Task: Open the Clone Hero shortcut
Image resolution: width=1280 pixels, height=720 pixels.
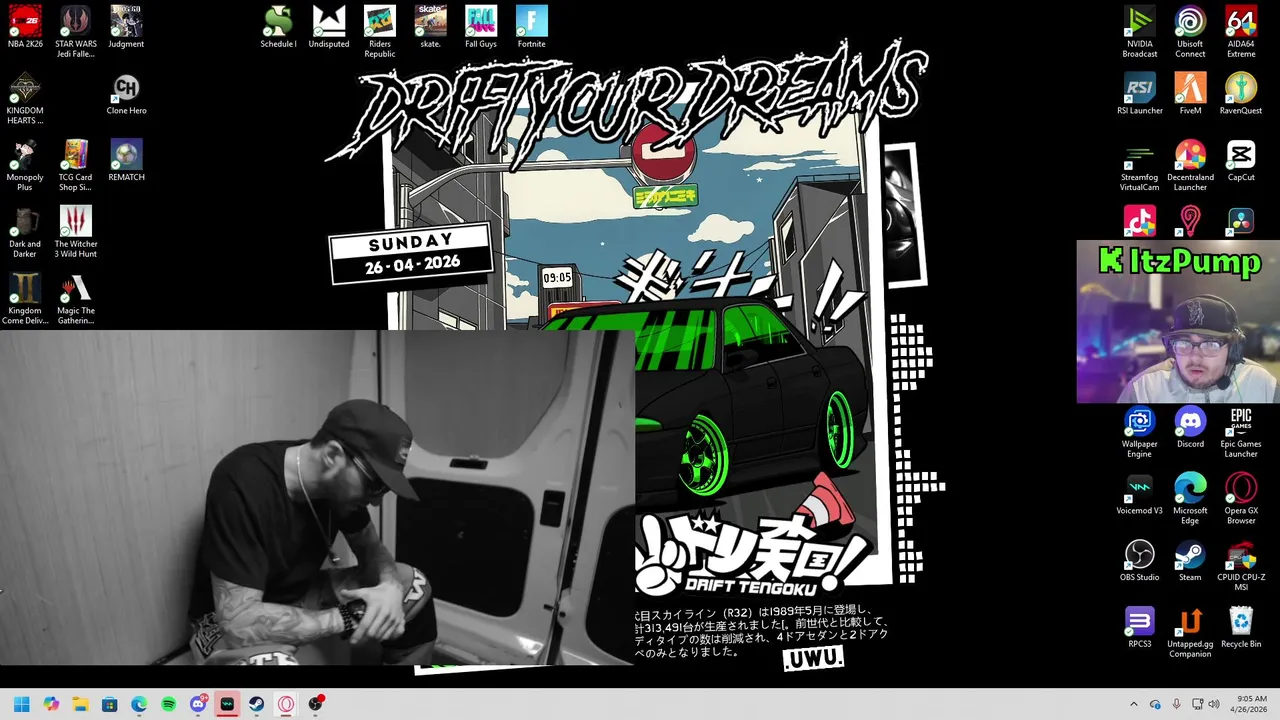Action: click(126, 94)
